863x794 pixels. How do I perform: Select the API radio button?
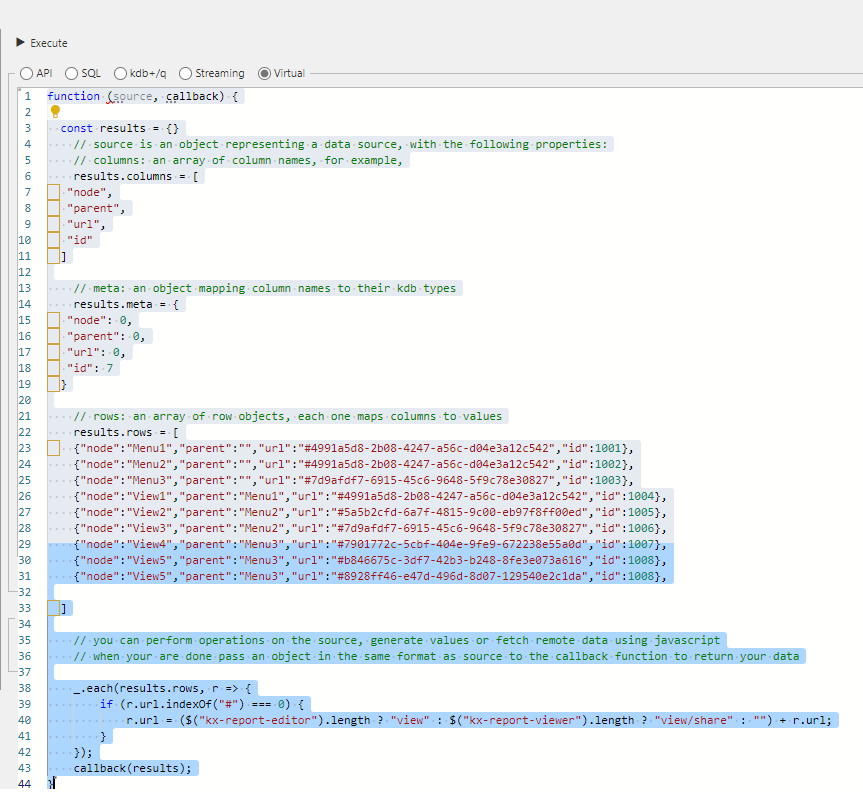tap(24, 73)
